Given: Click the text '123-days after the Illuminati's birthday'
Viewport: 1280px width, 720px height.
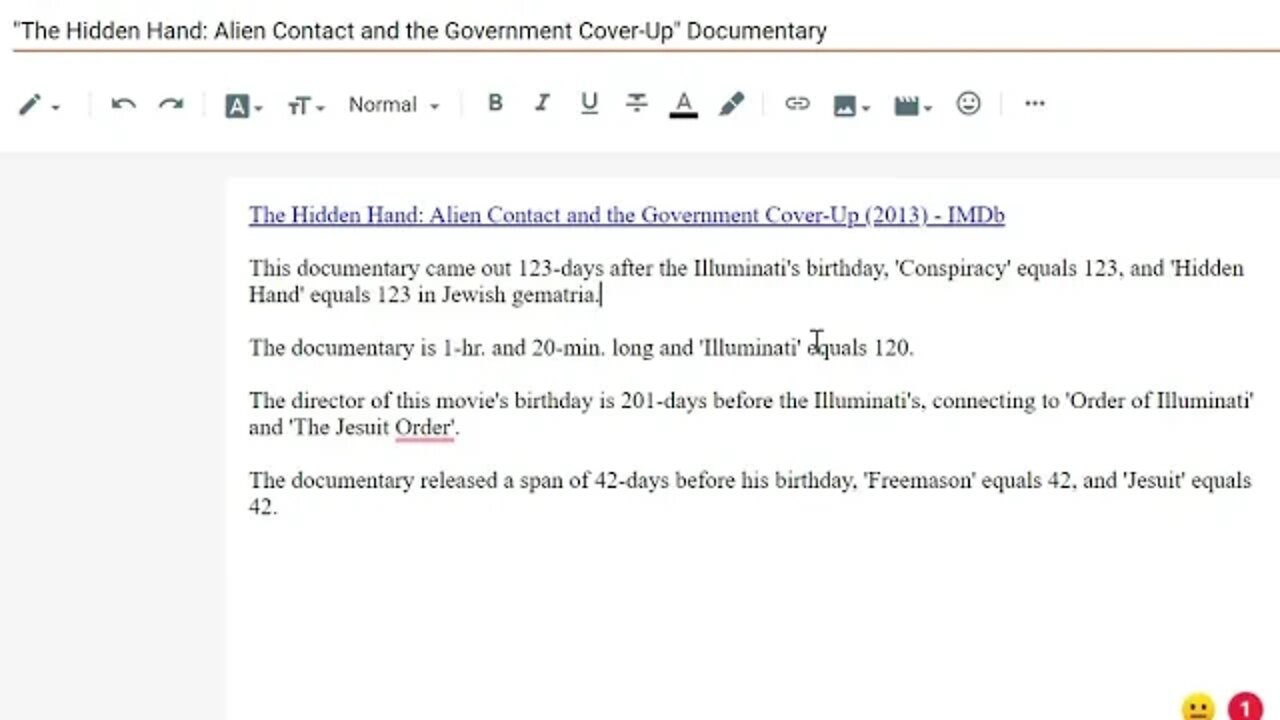Looking at the screenshot, I should tap(702, 268).
